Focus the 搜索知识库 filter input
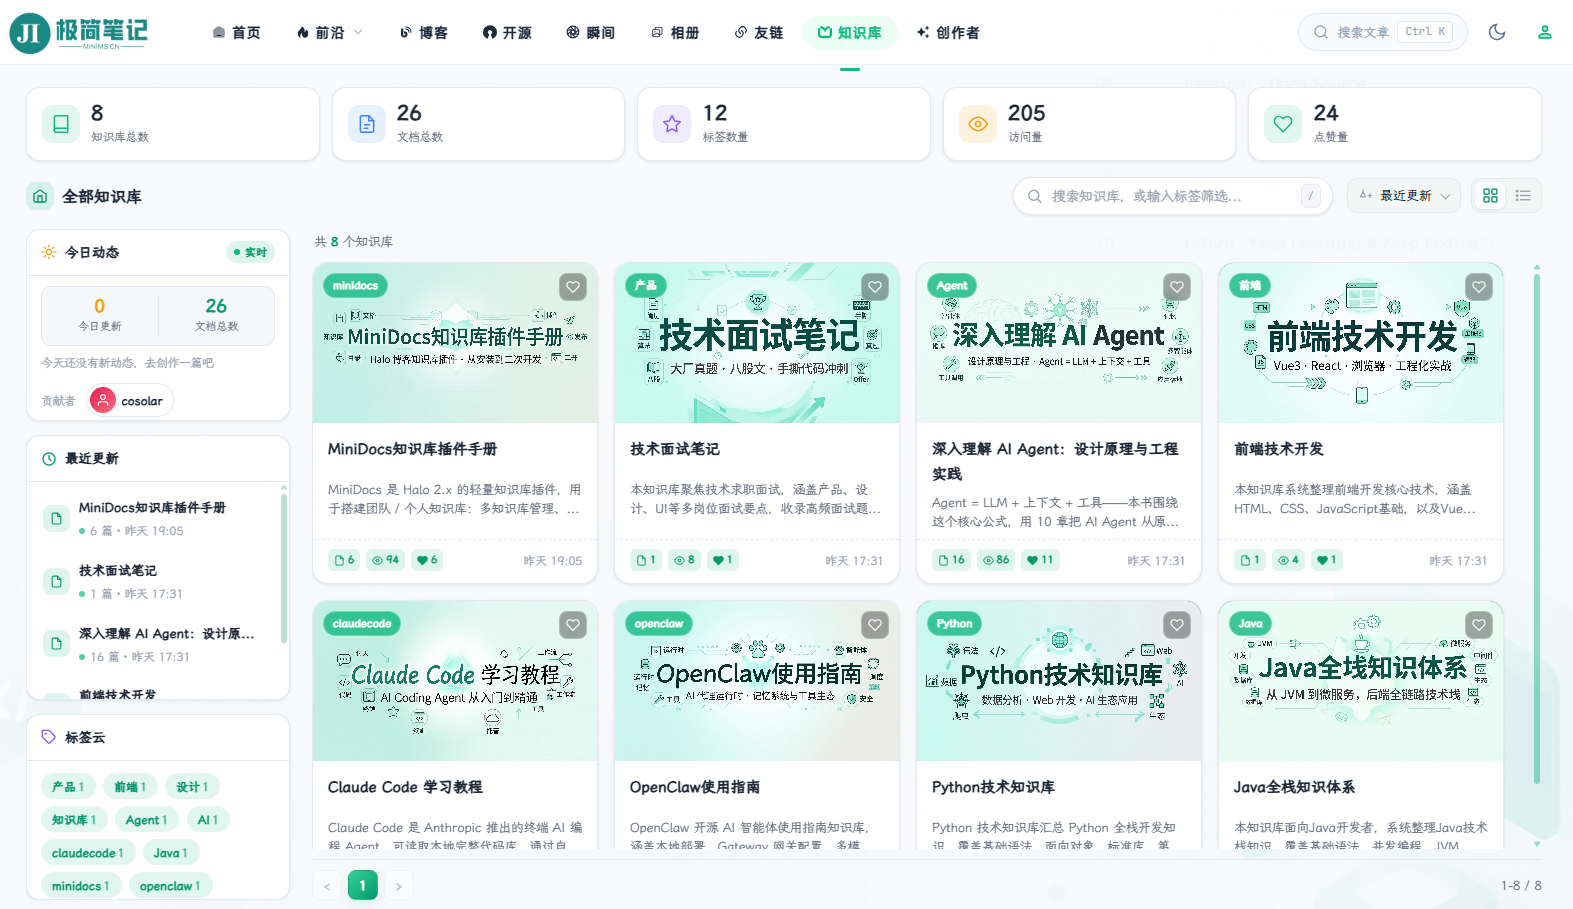 1172,196
